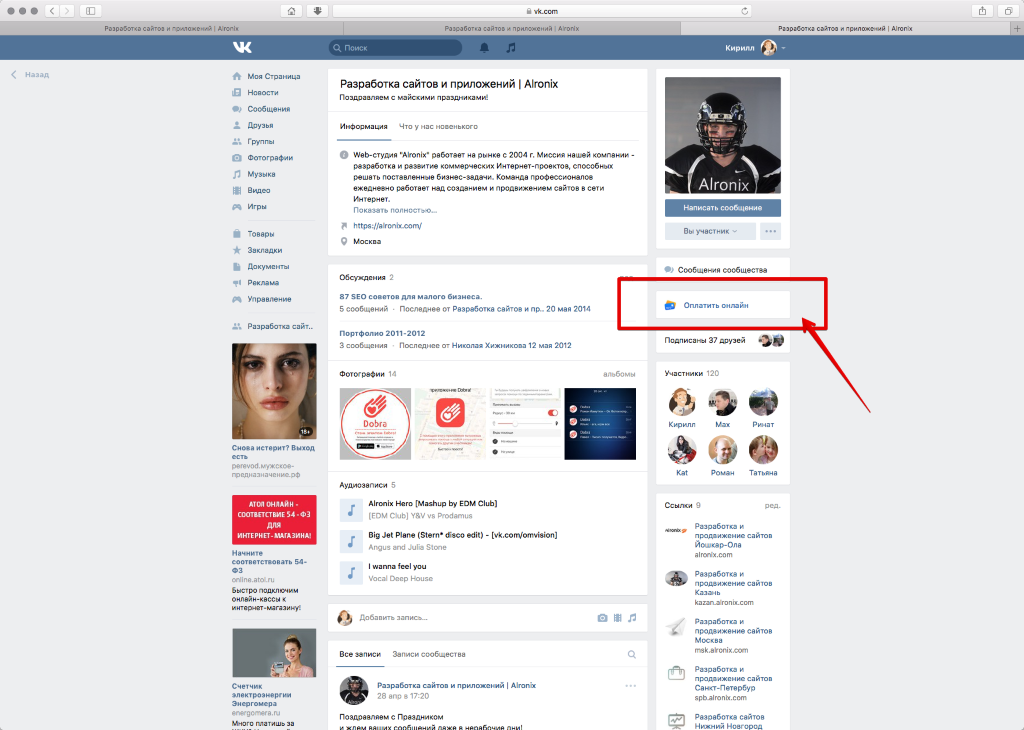
Task: Search wall posts magnifier icon
Action: (x=632, y=654)
